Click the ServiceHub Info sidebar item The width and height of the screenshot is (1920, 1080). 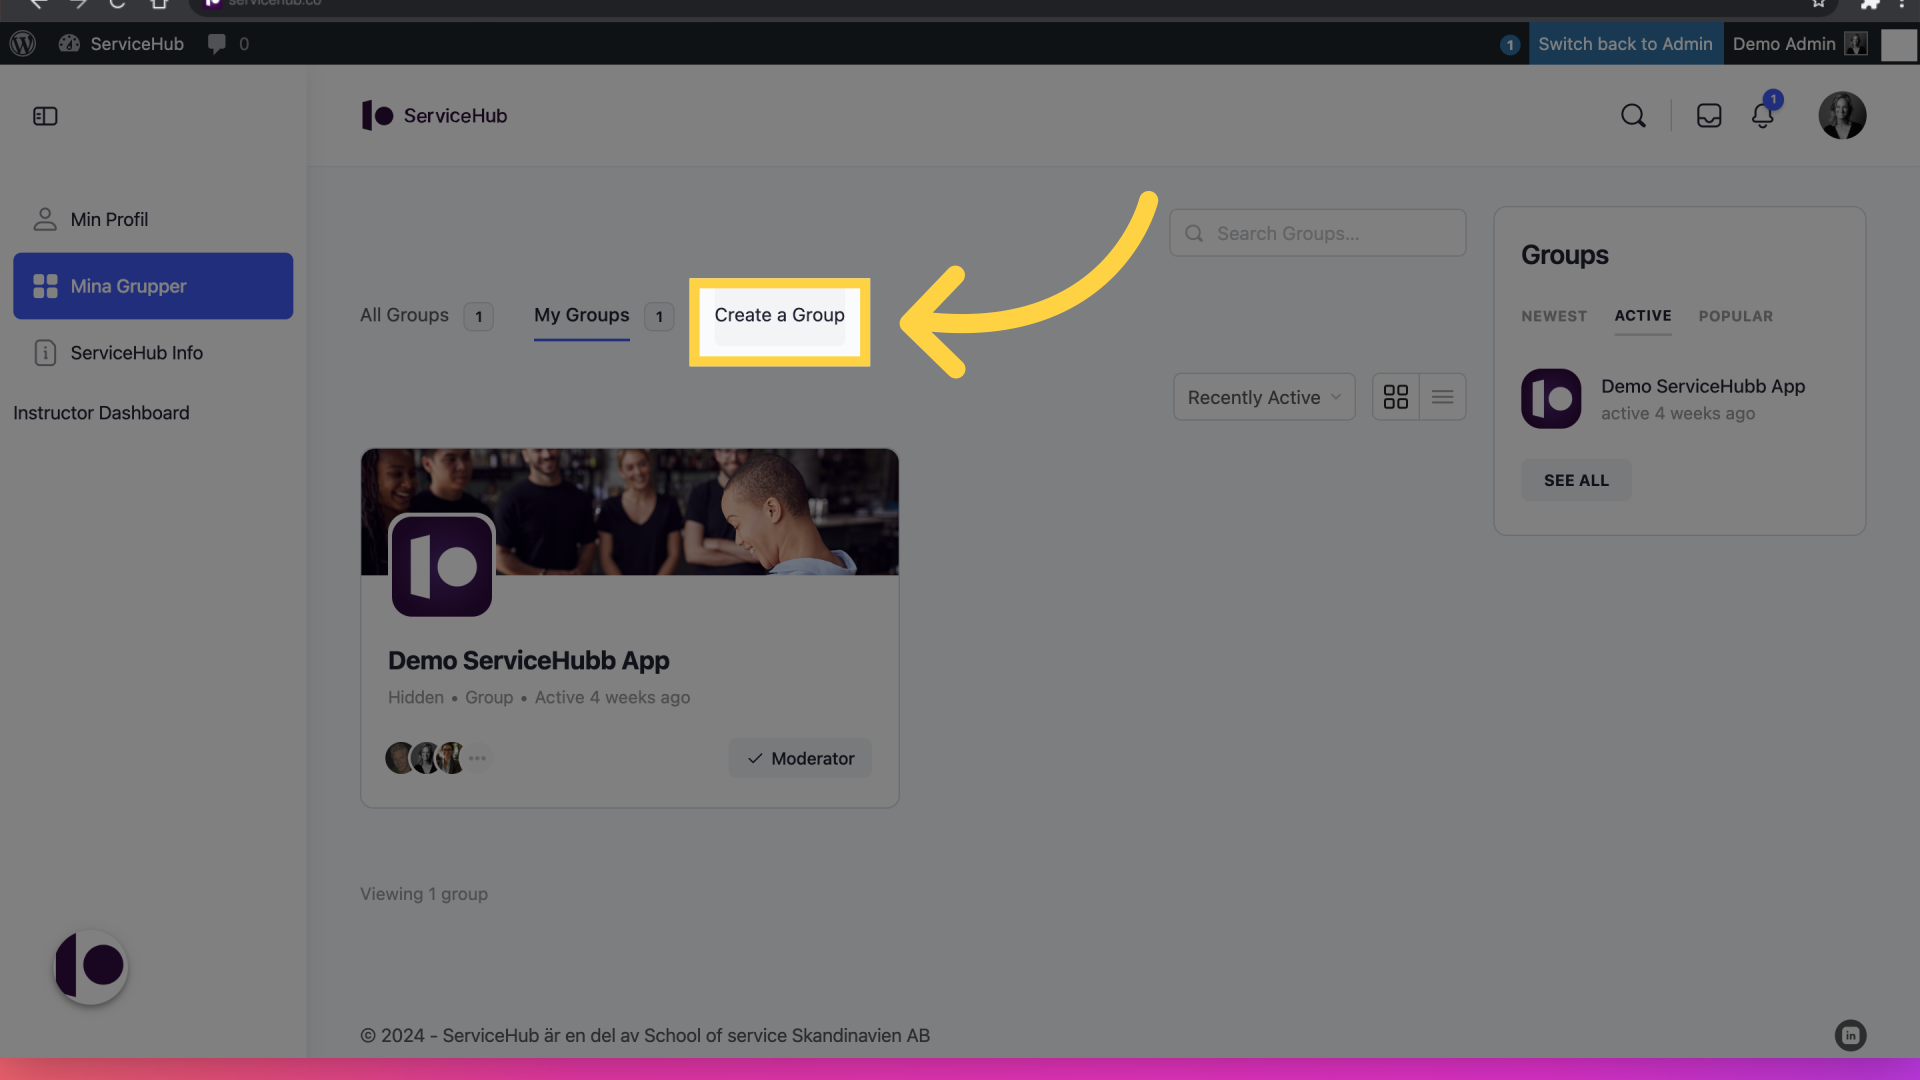[136, 353]
